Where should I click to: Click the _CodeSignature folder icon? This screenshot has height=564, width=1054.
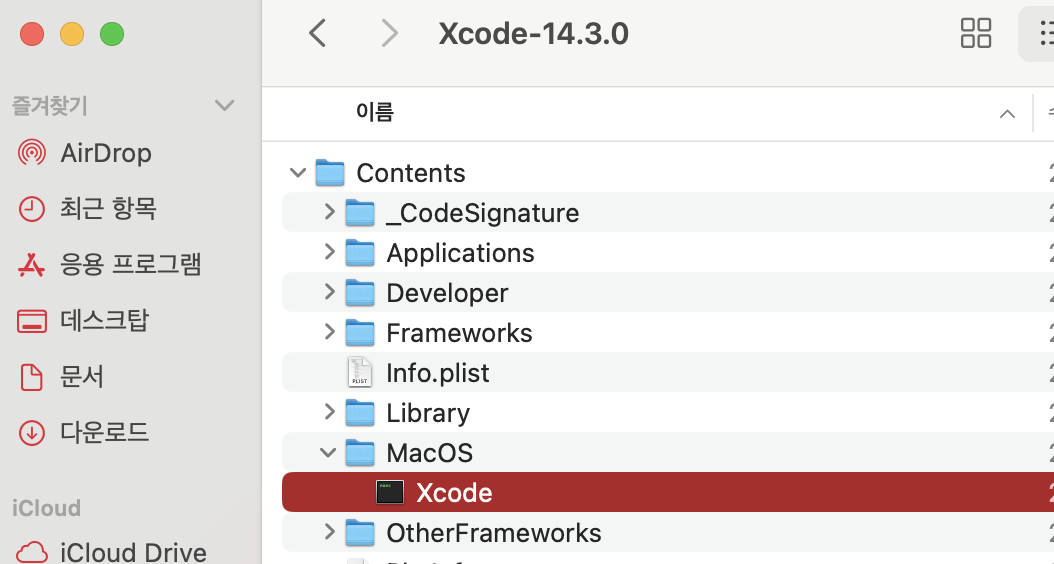pyautogui.click(x=360, y=212)
